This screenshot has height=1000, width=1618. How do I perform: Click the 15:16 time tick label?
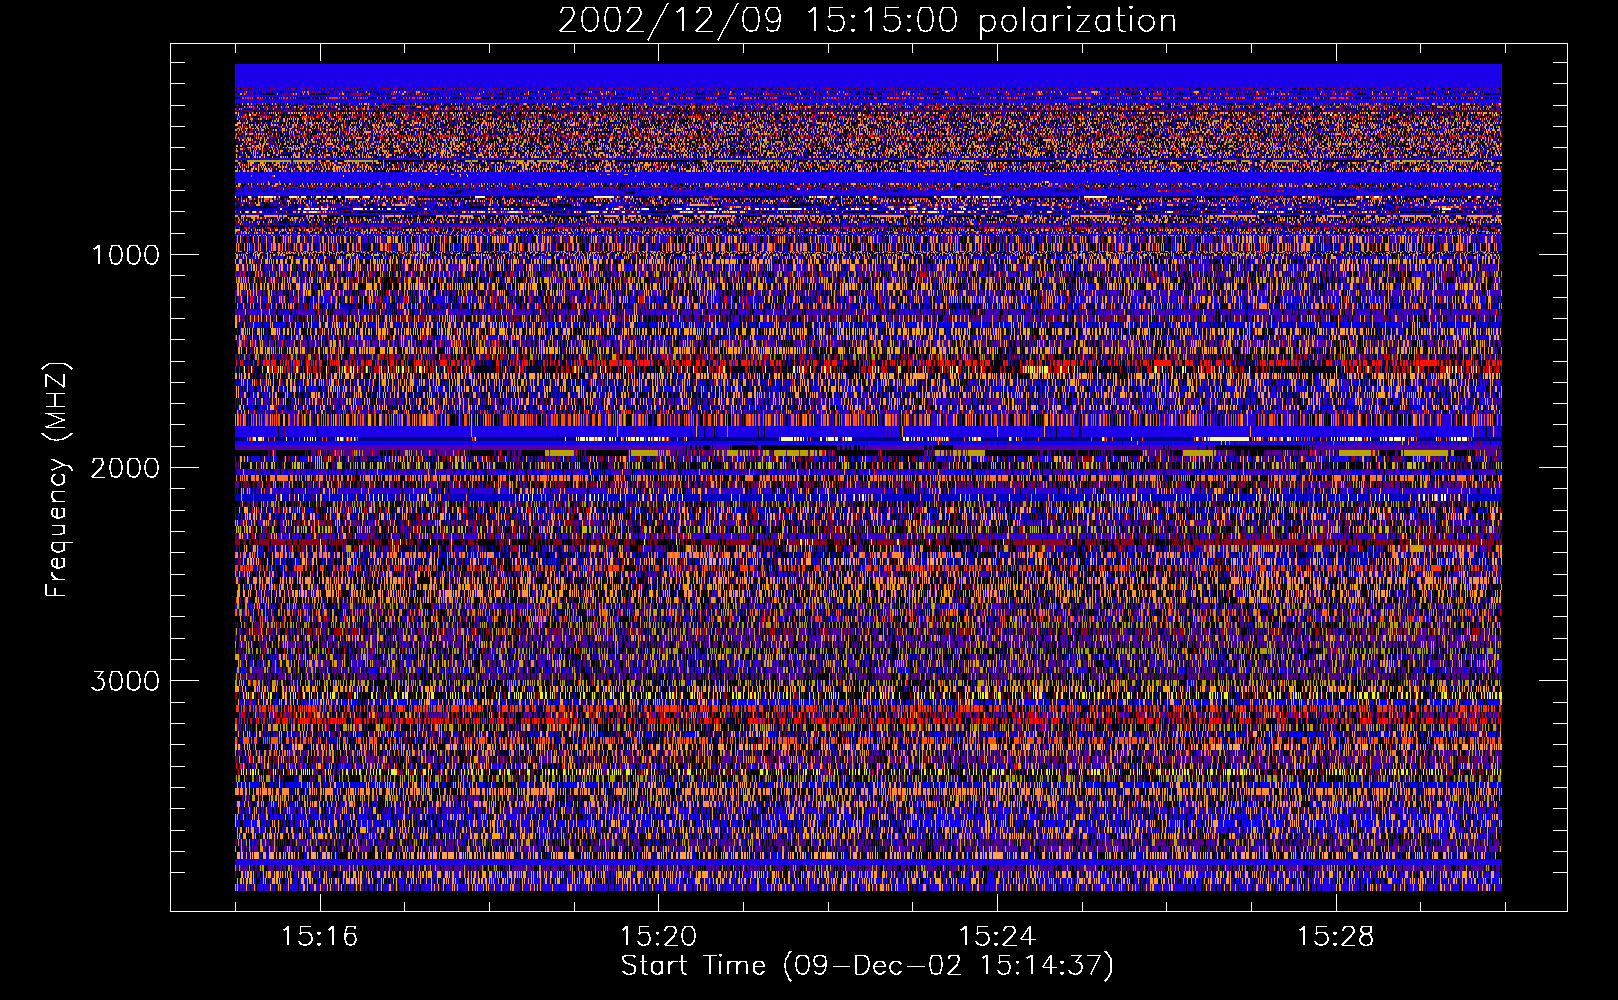point(319,937)
